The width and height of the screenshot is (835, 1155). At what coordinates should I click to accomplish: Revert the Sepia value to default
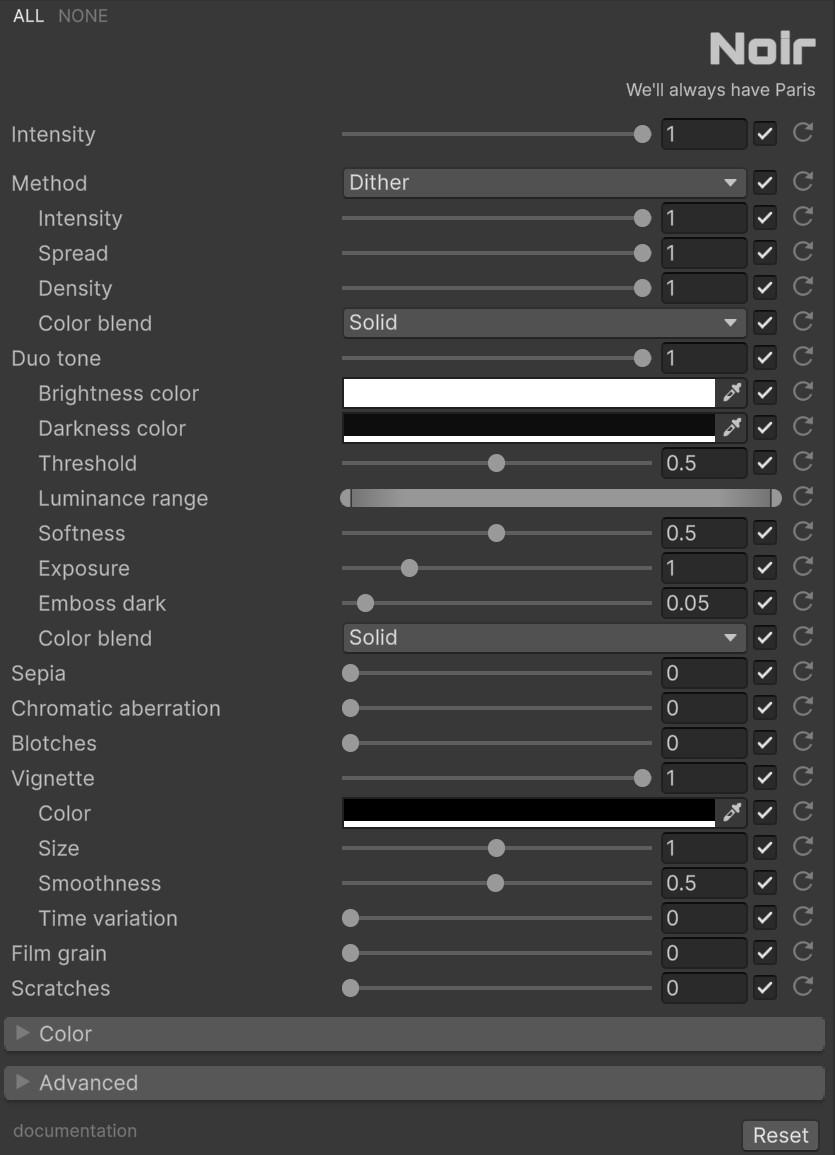coord(802,672)
